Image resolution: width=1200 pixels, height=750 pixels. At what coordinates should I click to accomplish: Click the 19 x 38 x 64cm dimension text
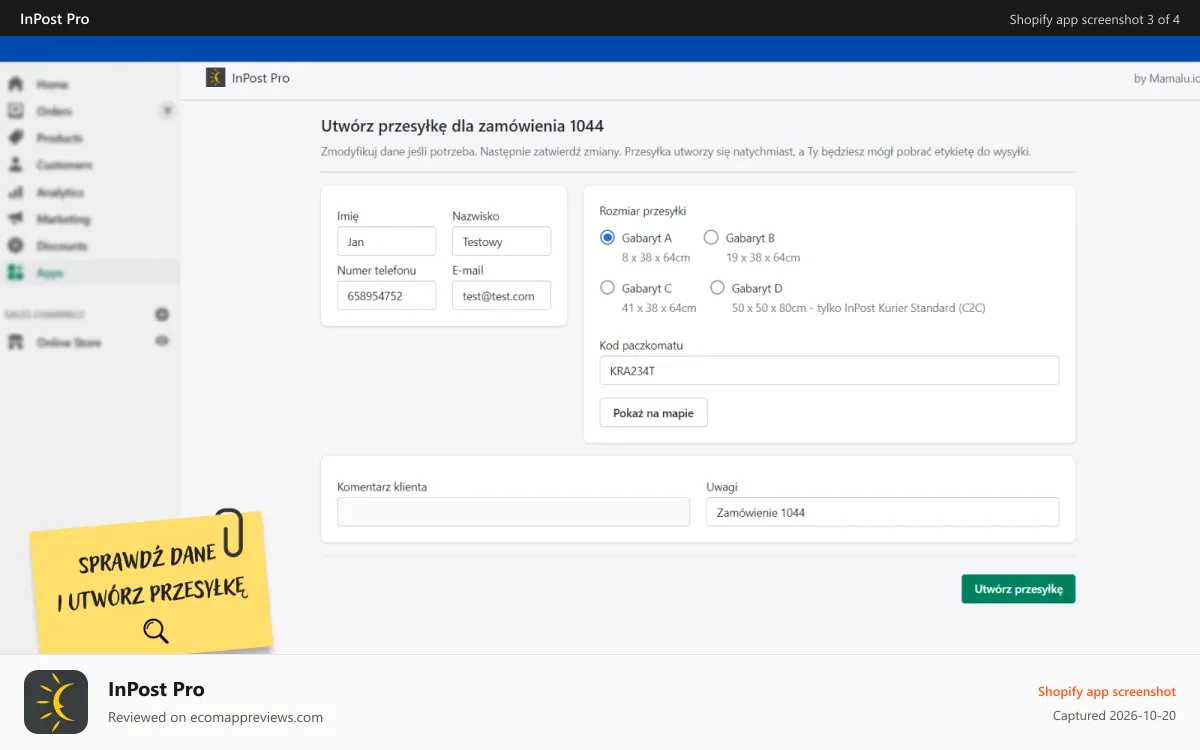pos(763,258)
